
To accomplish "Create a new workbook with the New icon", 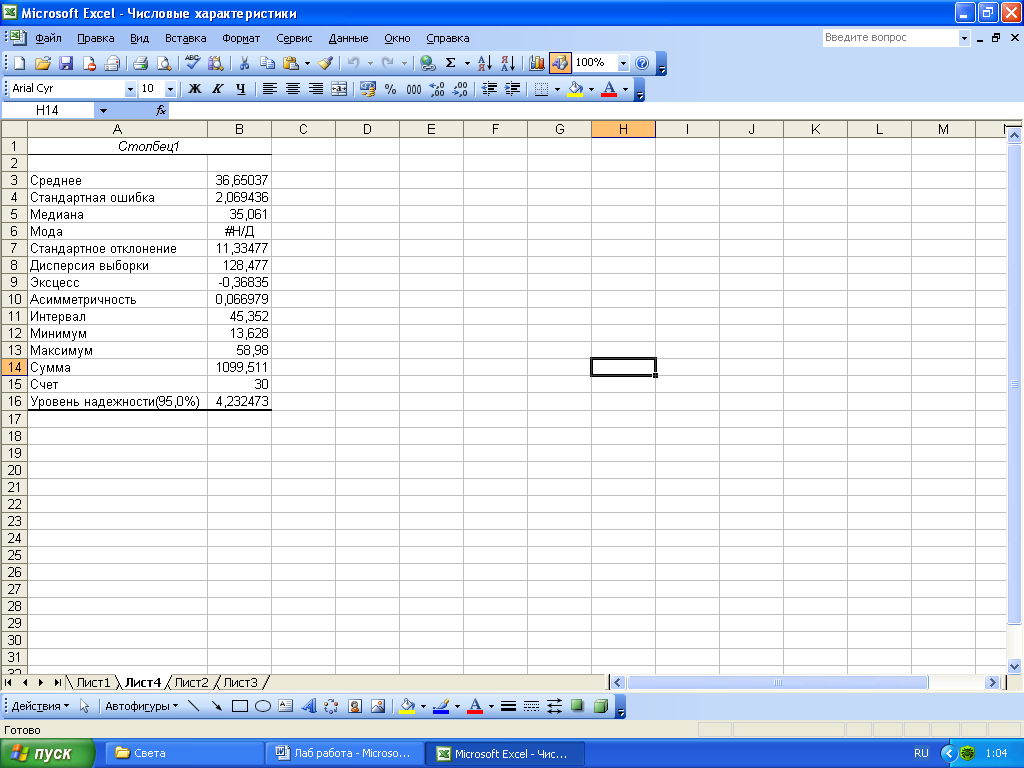I will 20,63.
